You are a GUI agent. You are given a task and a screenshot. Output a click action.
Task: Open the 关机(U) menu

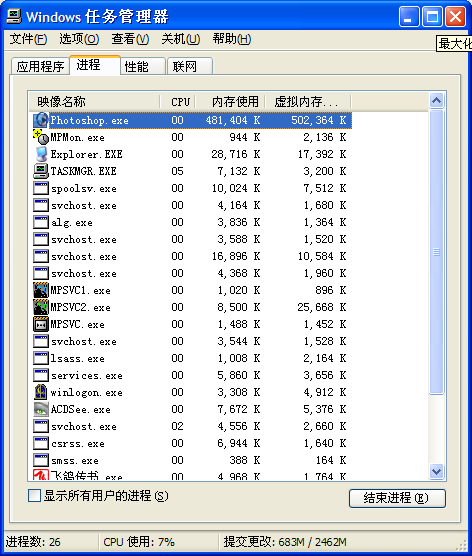pos(181,39)
